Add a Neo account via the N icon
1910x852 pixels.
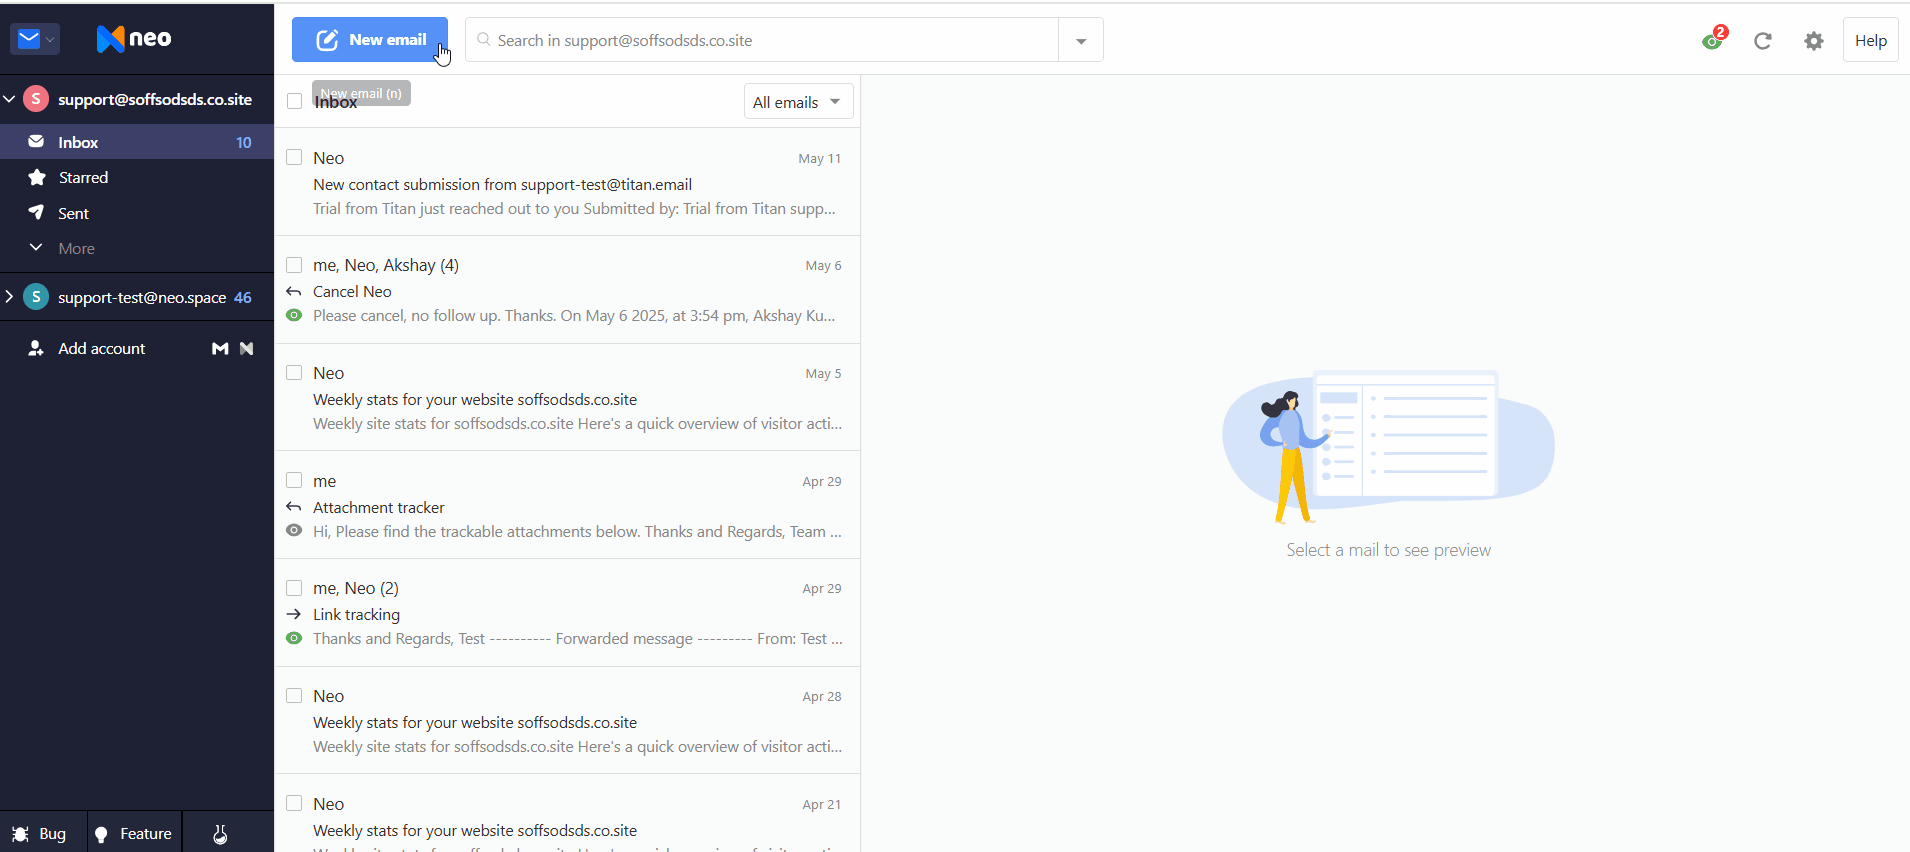247,348
